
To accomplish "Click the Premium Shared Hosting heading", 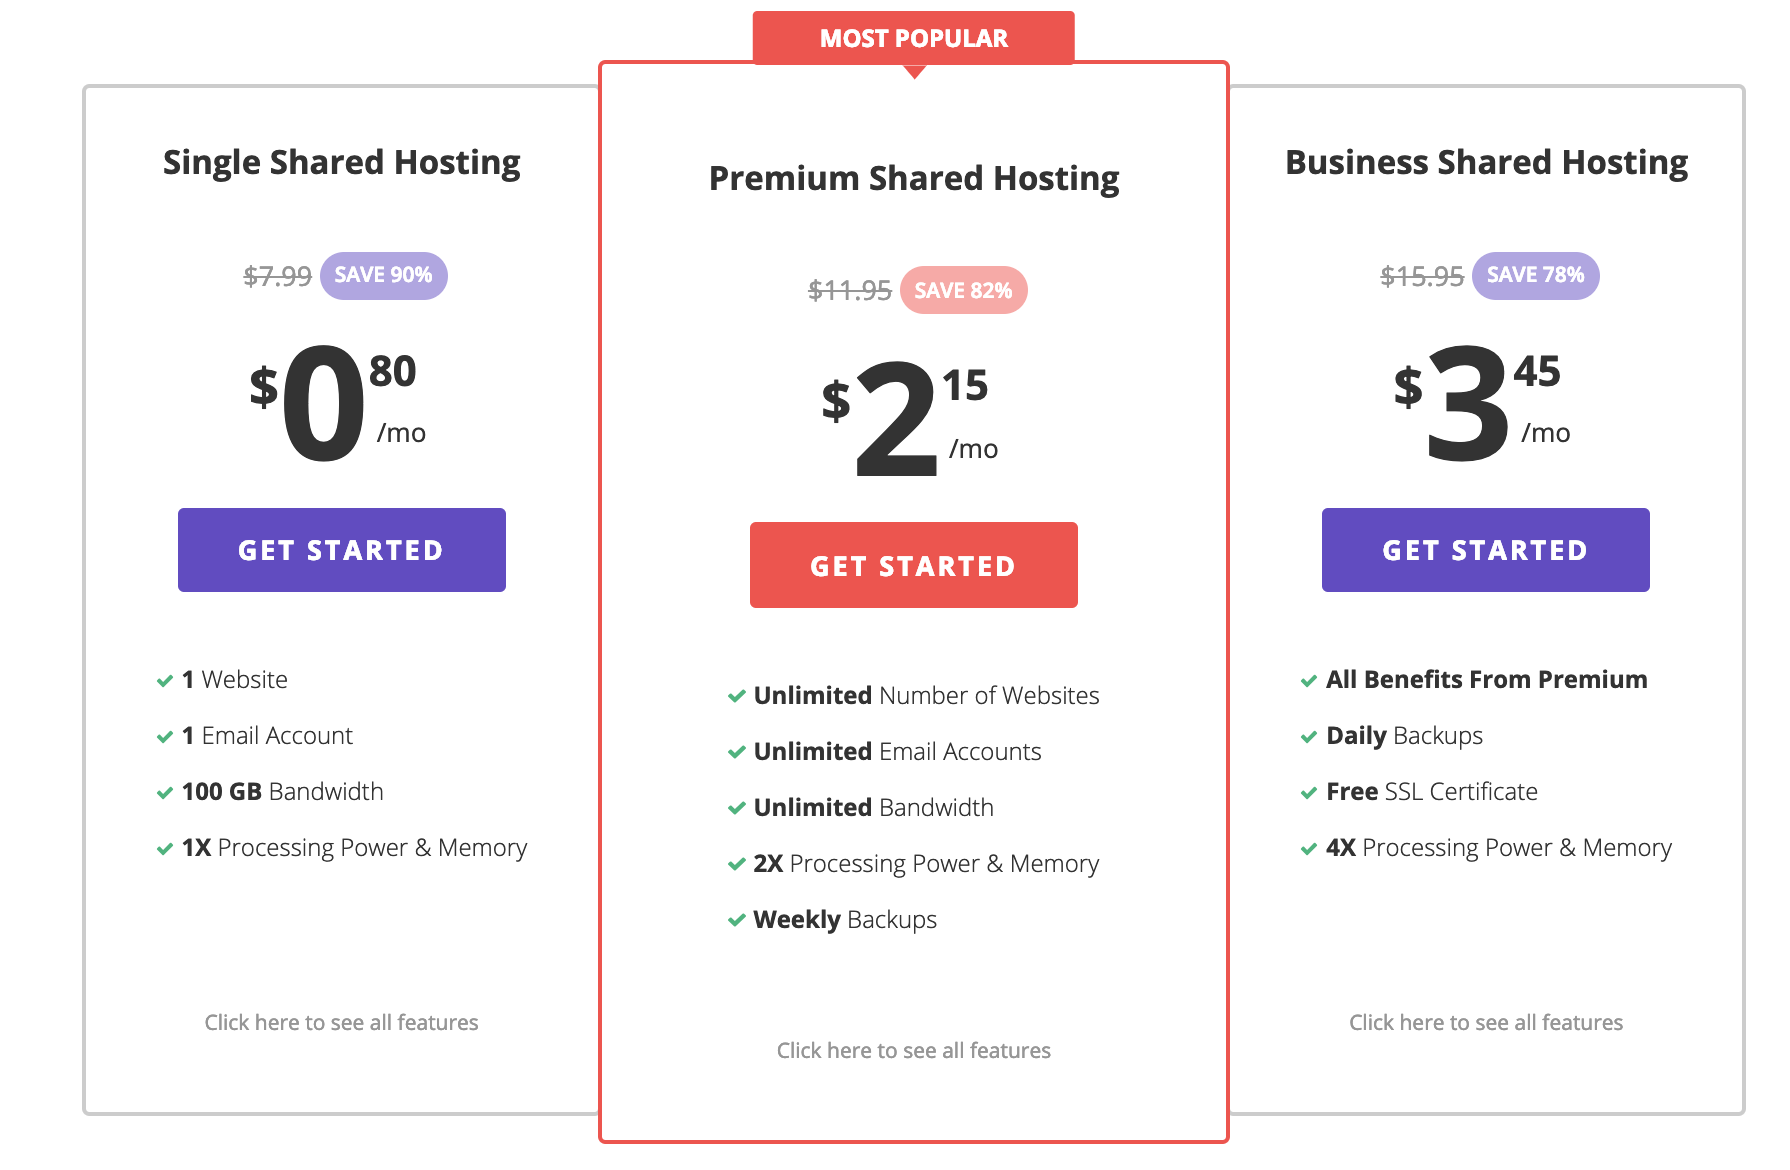I will (913, 178).
